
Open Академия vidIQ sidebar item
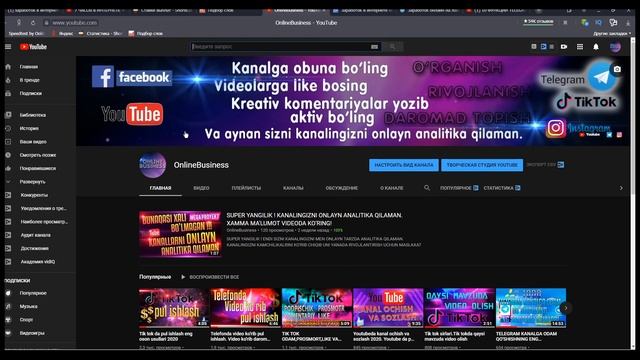(38, 262)
